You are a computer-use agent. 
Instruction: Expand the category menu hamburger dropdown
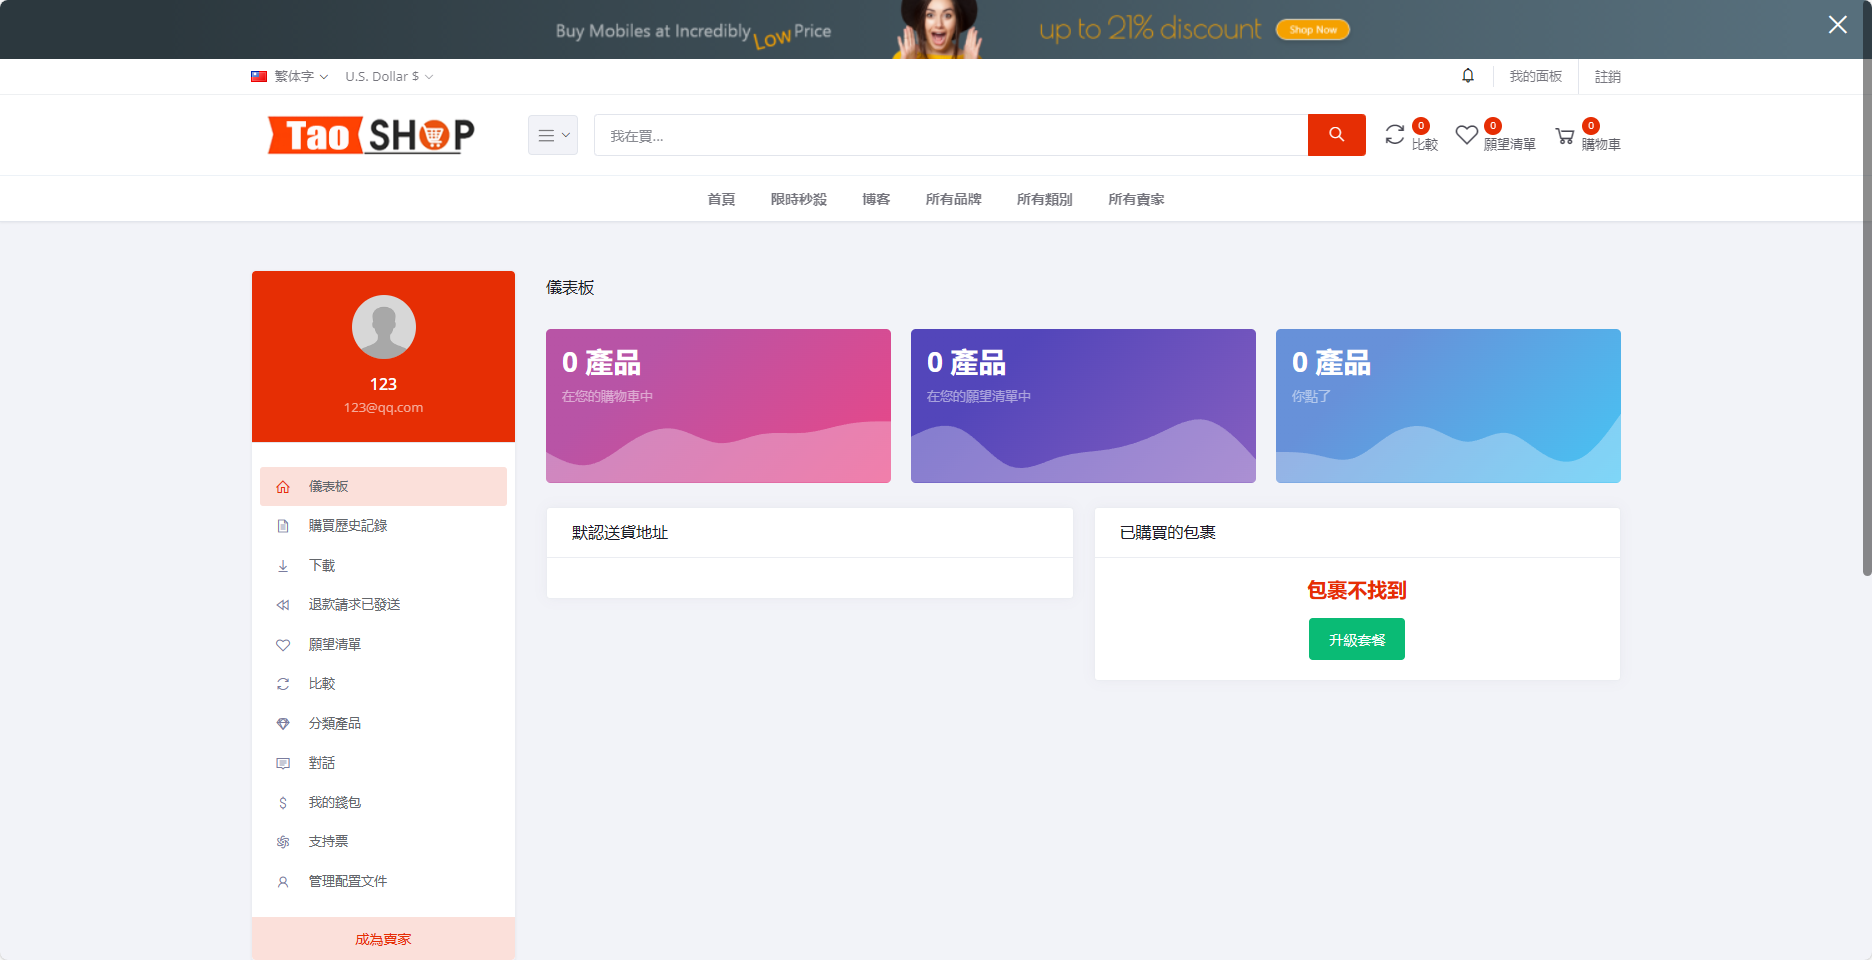point(553,135)
